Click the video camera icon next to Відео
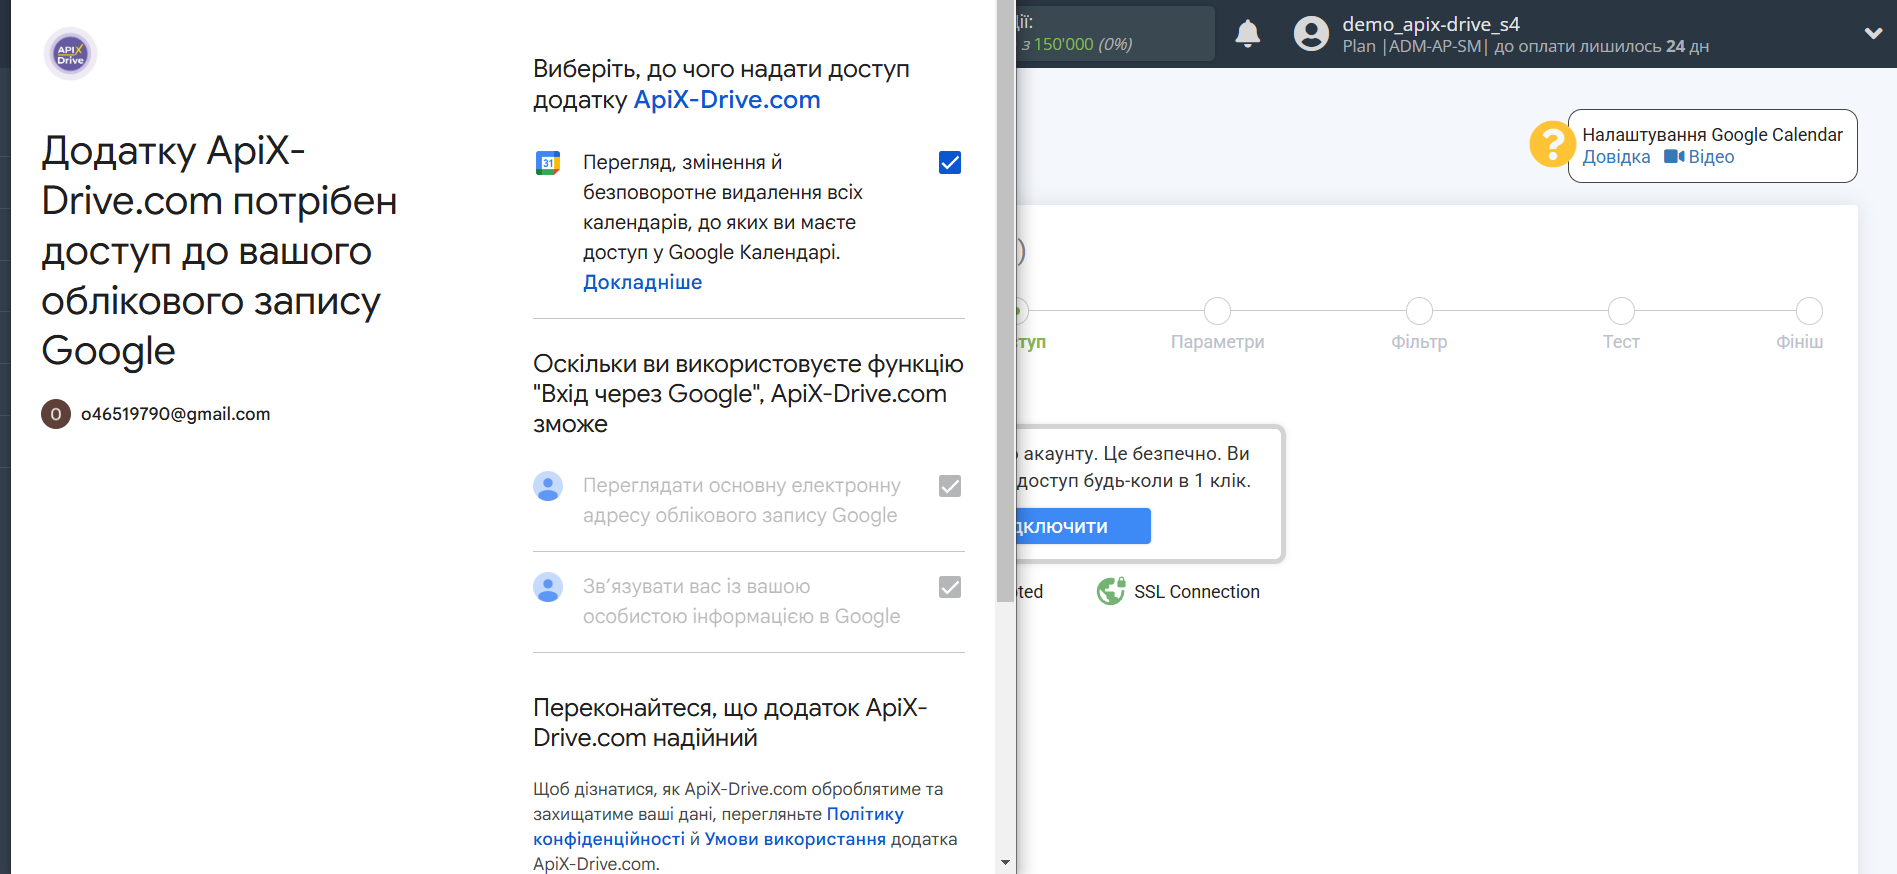The image size is (1897, 874). click(x=1674, y=157)
